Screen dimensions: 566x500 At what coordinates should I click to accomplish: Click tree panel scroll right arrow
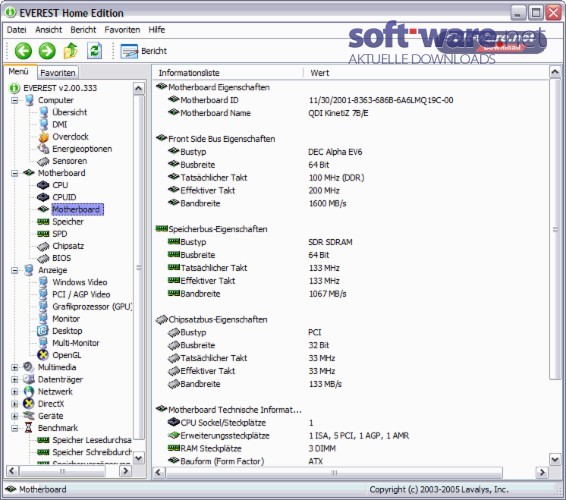pos(126,471)
